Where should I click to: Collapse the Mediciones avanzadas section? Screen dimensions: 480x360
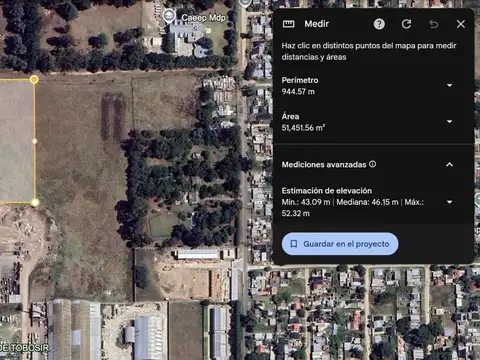449,165
